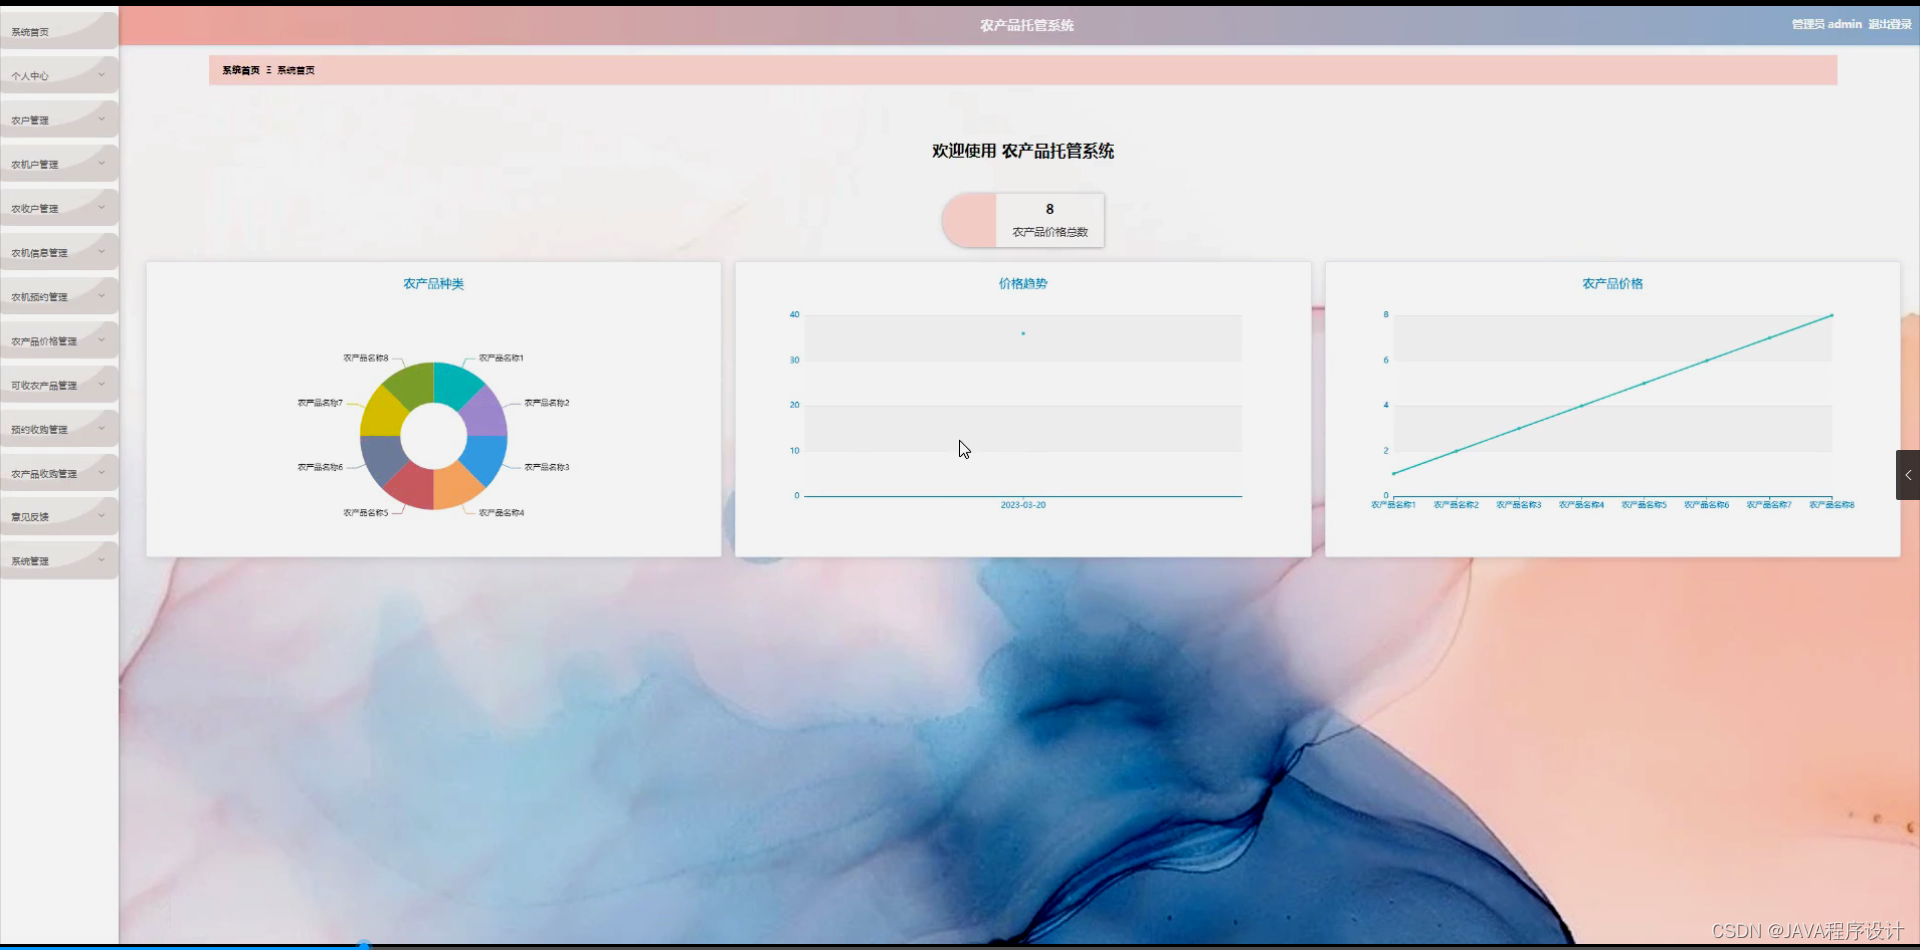Expand the 农机预约管理 chevron arrow
1920x950 pixels.
(101, 296)
